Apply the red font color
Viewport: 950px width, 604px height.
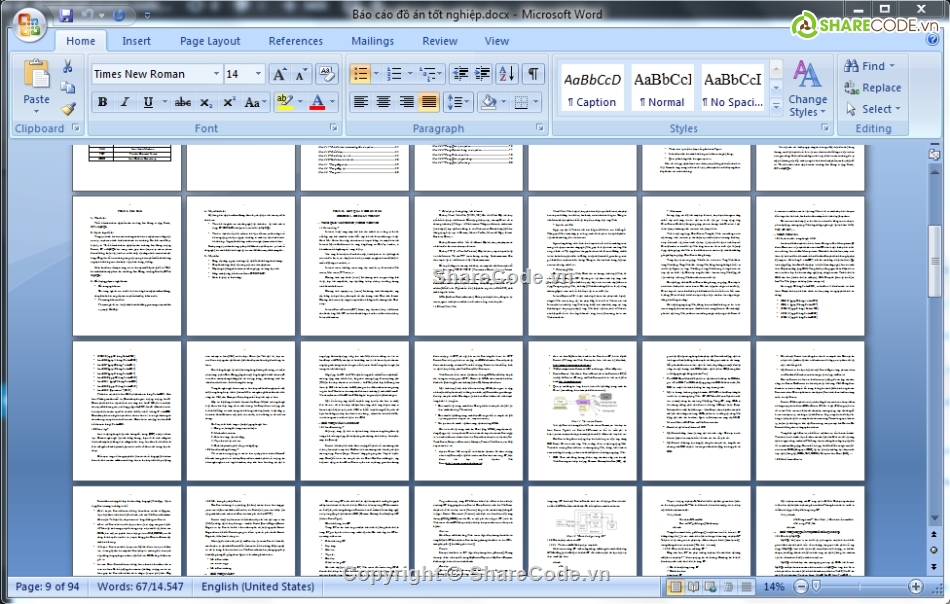coord(317,102)
